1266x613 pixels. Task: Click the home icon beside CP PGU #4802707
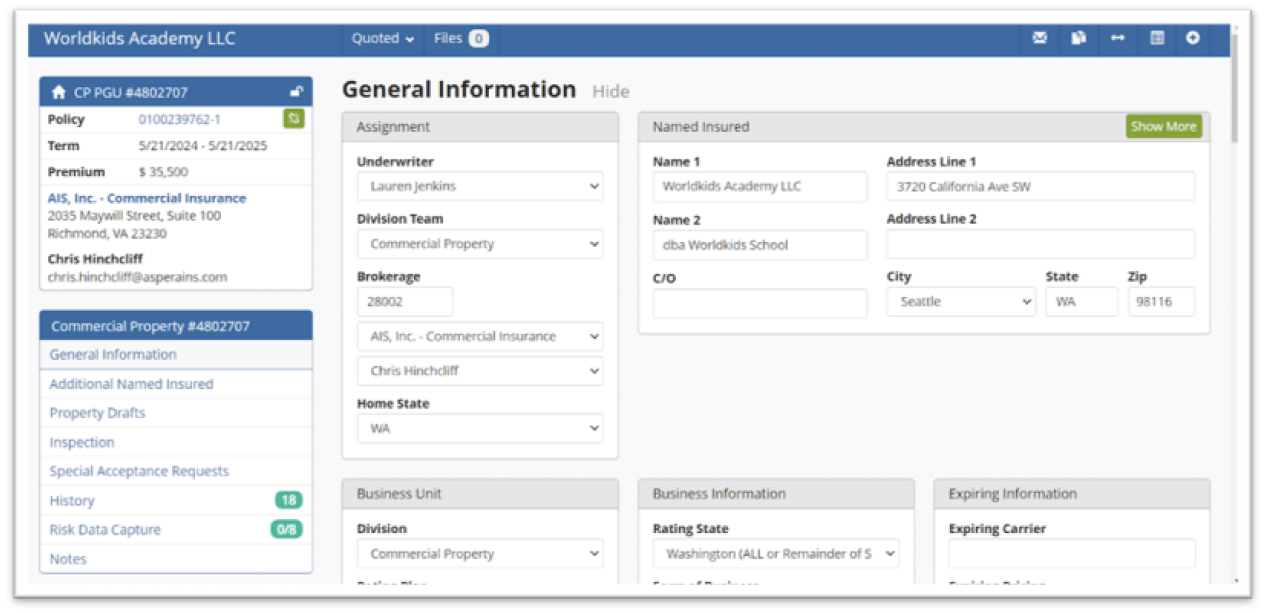pyautogui.click(x=58, y=92)
